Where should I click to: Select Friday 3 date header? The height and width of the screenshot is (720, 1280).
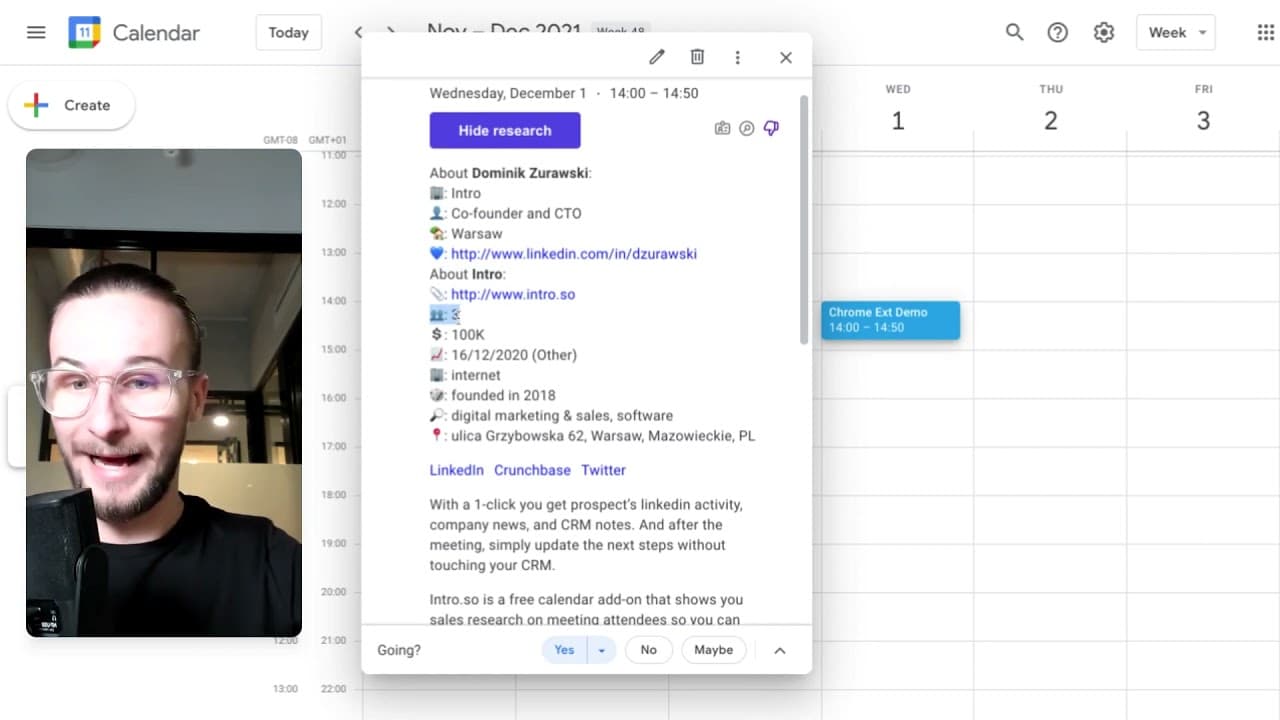click(x=1203, y=111)
